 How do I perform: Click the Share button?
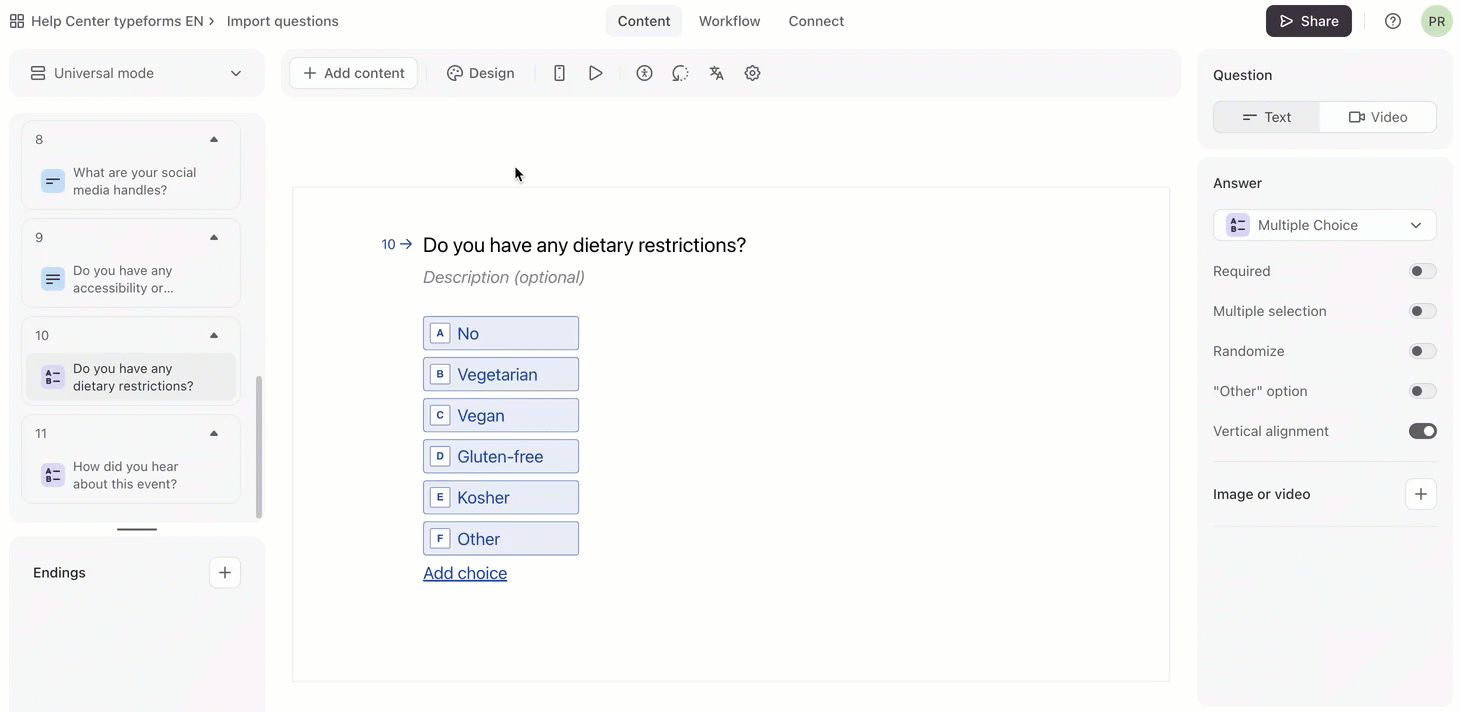[x=1308, y=21]
